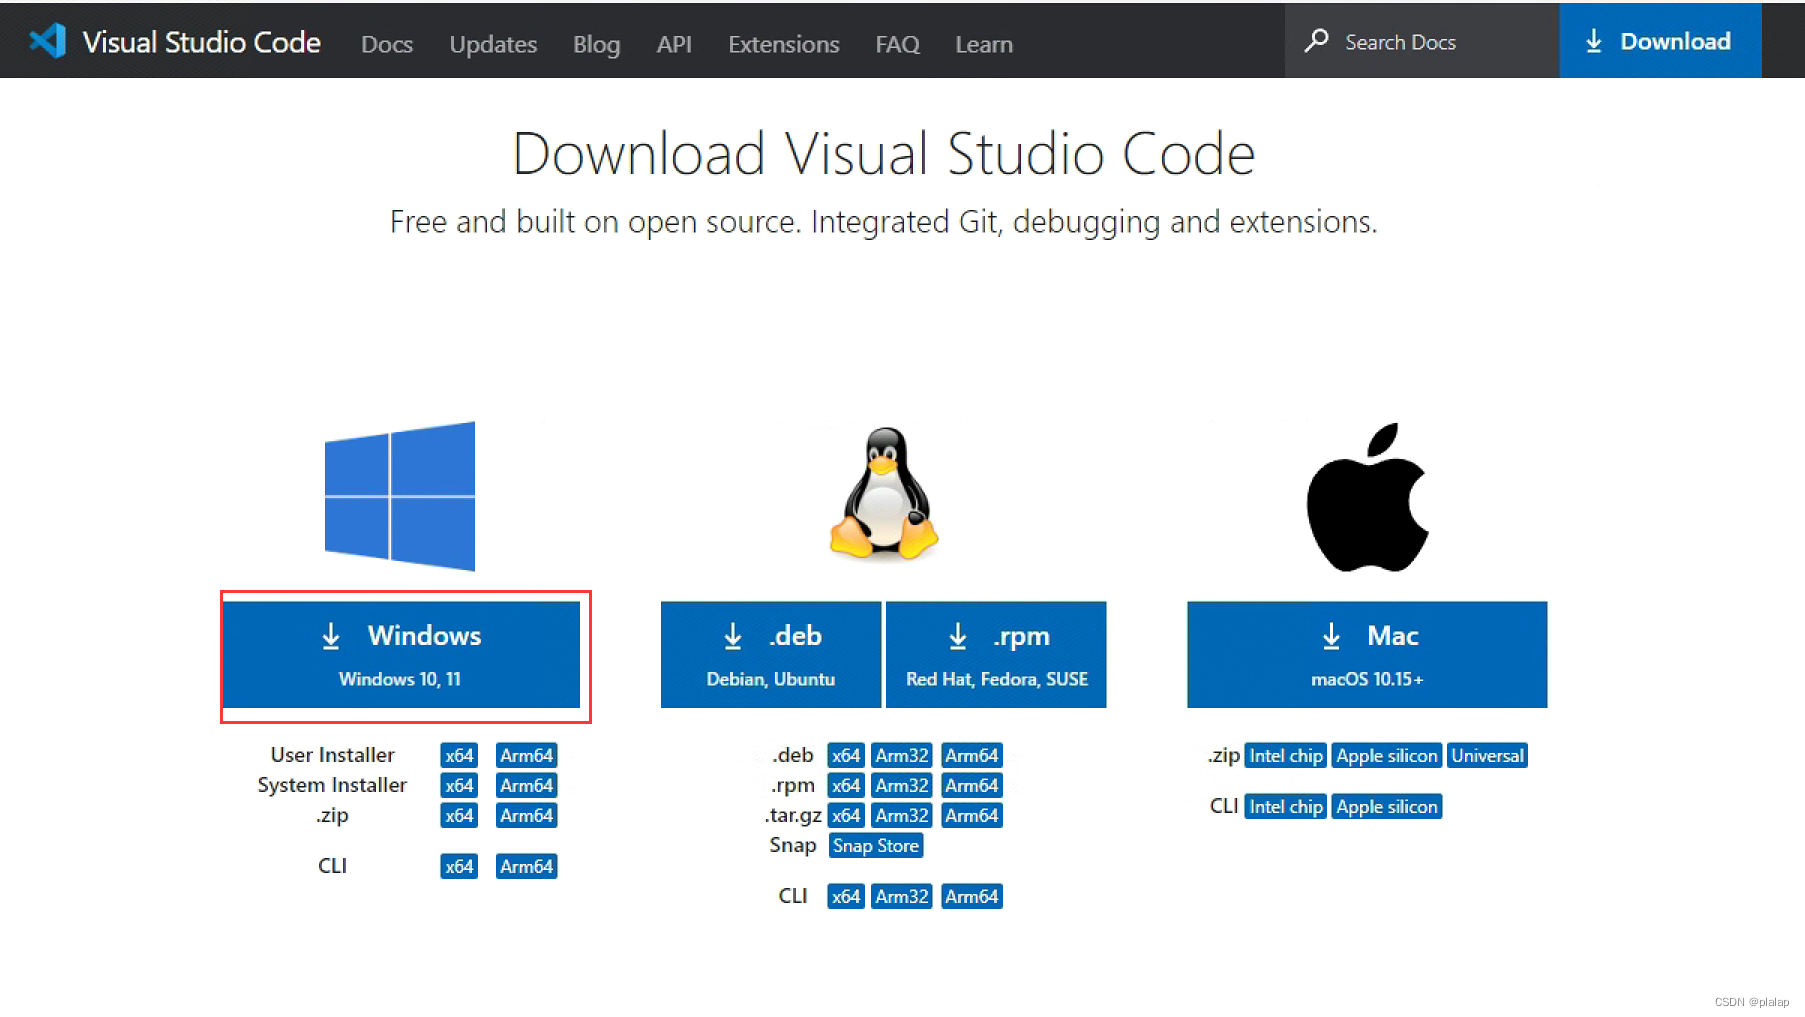Screen dimensions: 1805x1017
Task: Go to the Blog section
Action: [596, 44]
